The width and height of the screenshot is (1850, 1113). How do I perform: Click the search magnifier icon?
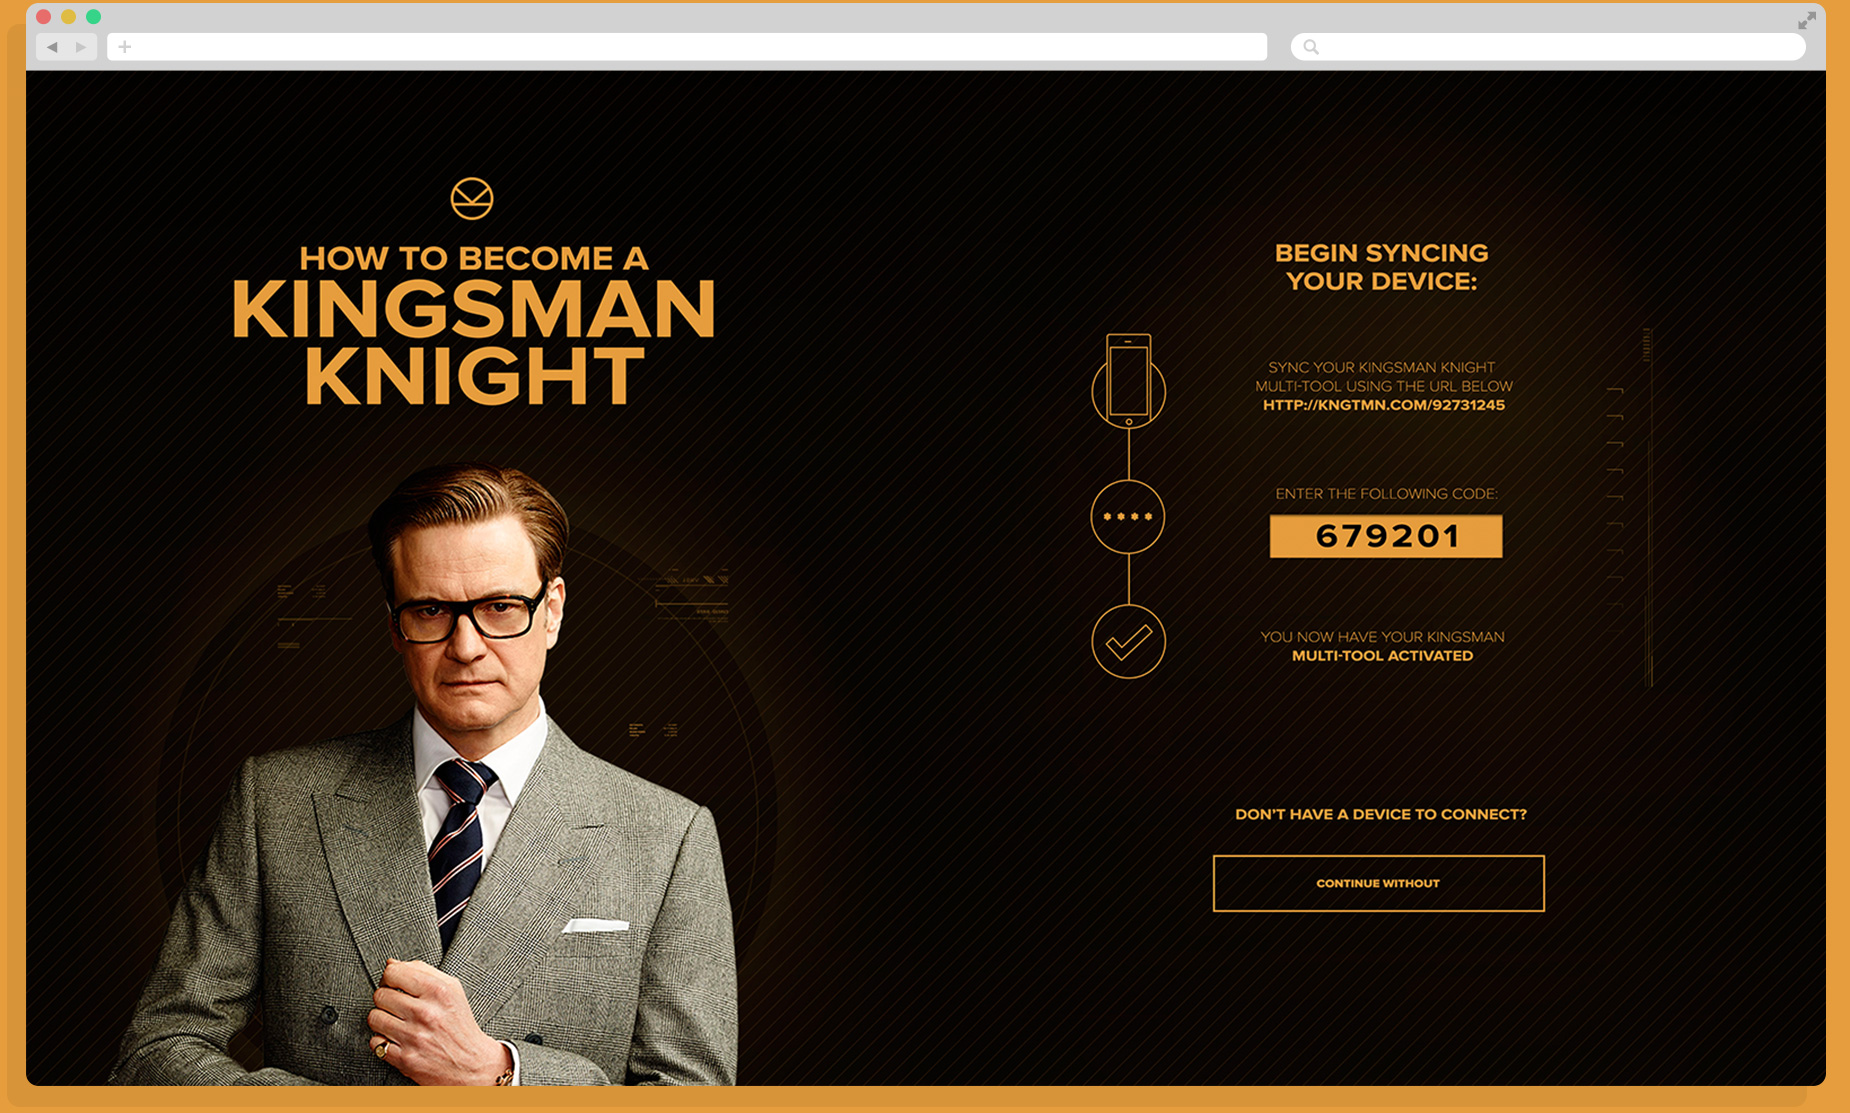(x=1311, y=47)
